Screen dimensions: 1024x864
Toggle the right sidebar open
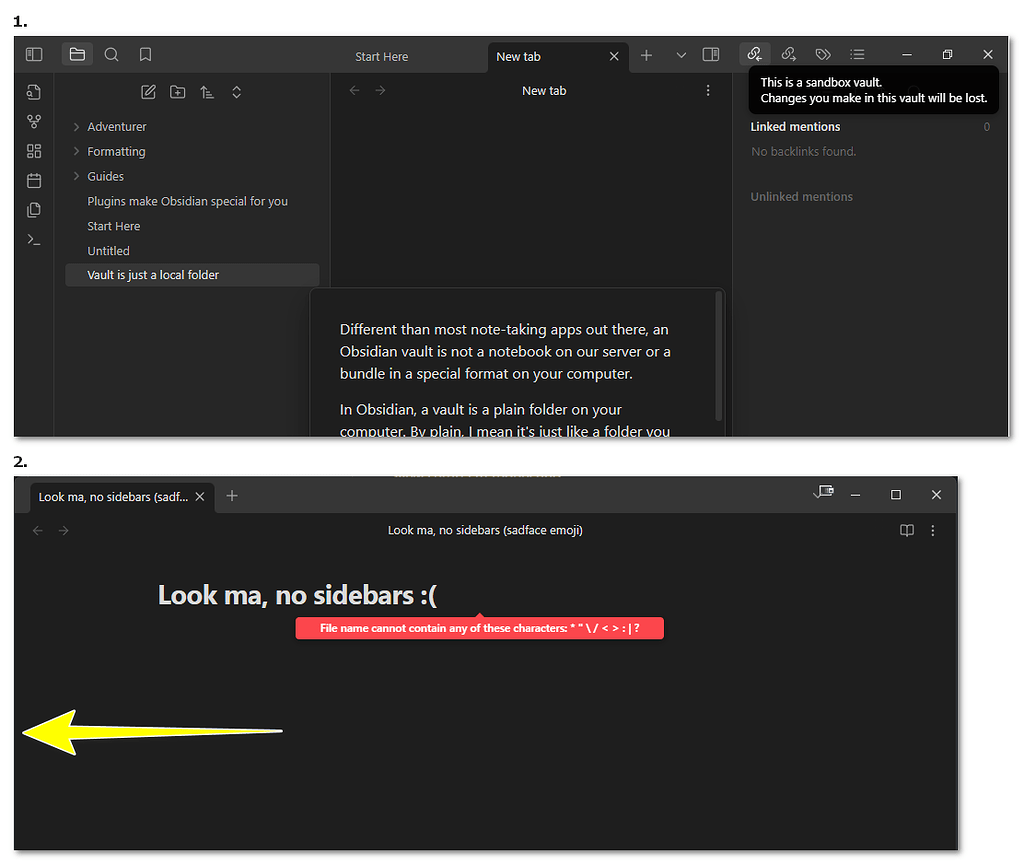point(711,54)
